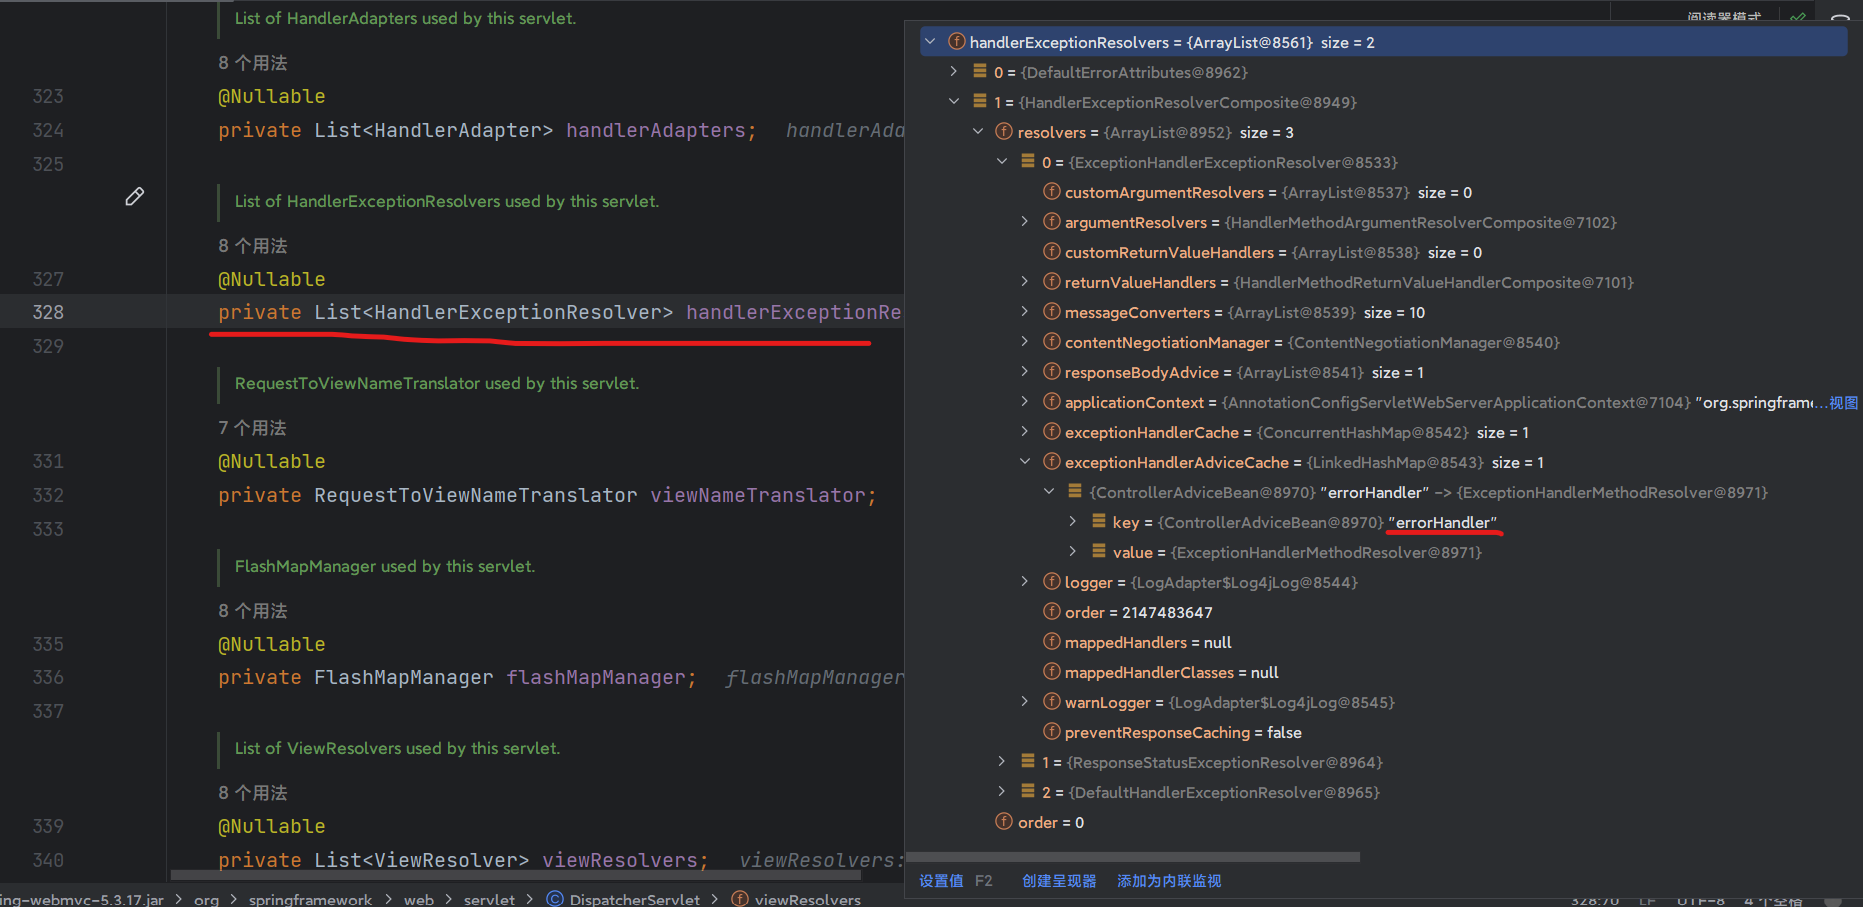1863x907 pixels.
Task: Click the field icon next to resolvers
Action: tap(1004, 132)
